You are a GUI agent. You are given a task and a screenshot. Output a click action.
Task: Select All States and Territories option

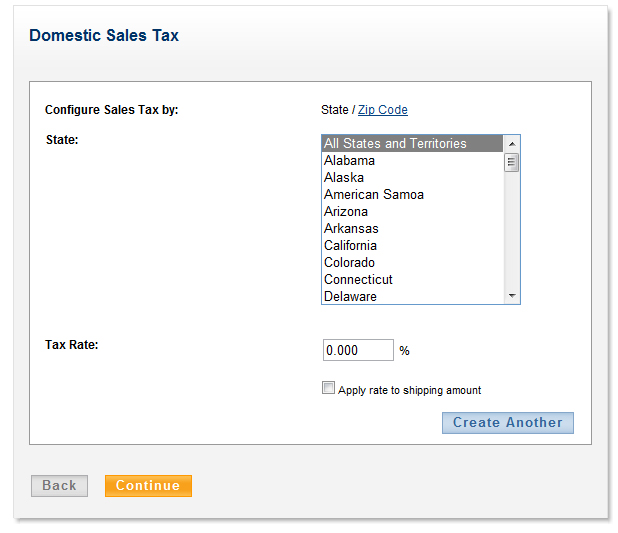(395, 144)
